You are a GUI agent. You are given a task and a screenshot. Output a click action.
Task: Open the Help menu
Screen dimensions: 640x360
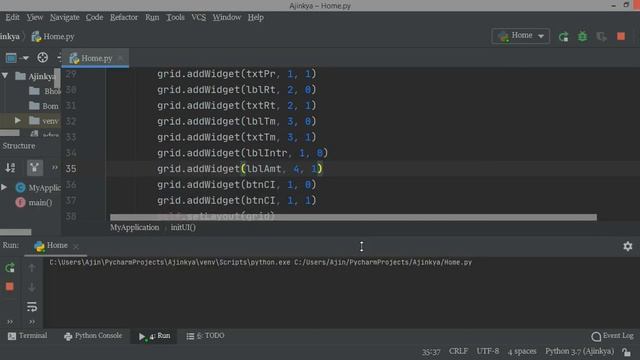pyautogui.click(x=256, y=17)
